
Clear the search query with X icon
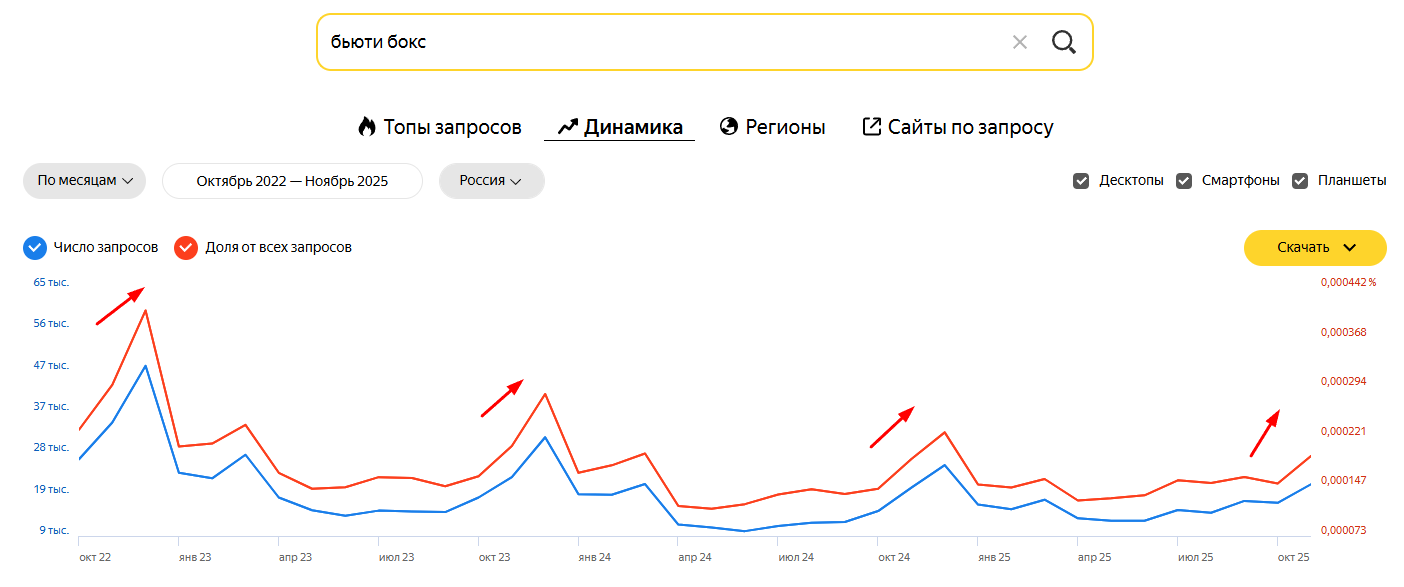[1019, 42]
